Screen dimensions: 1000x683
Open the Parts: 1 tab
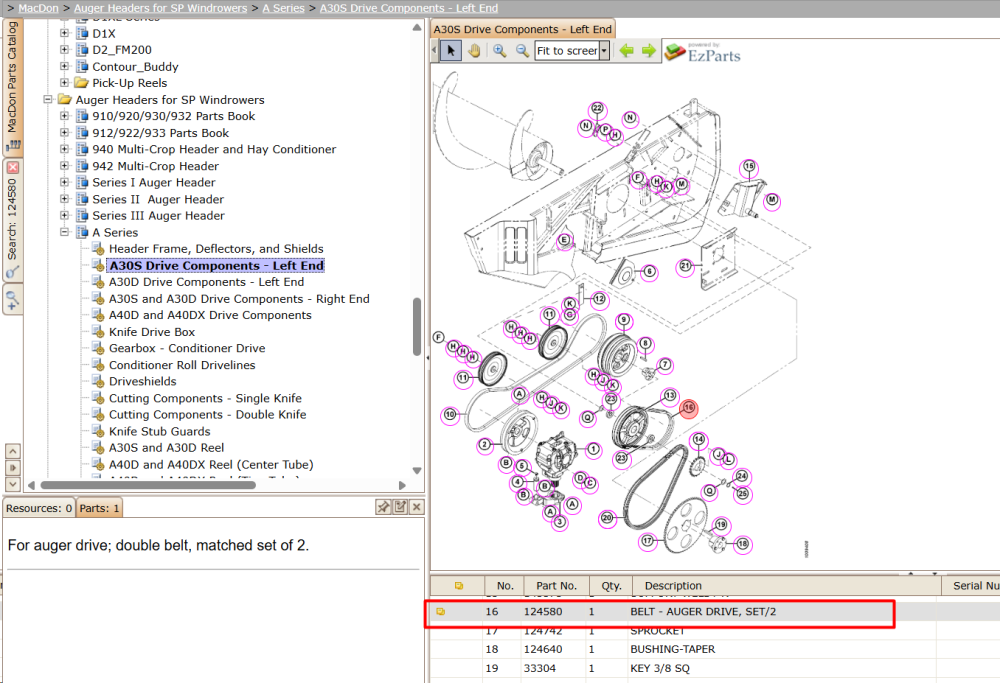click(x=99, y=508)
